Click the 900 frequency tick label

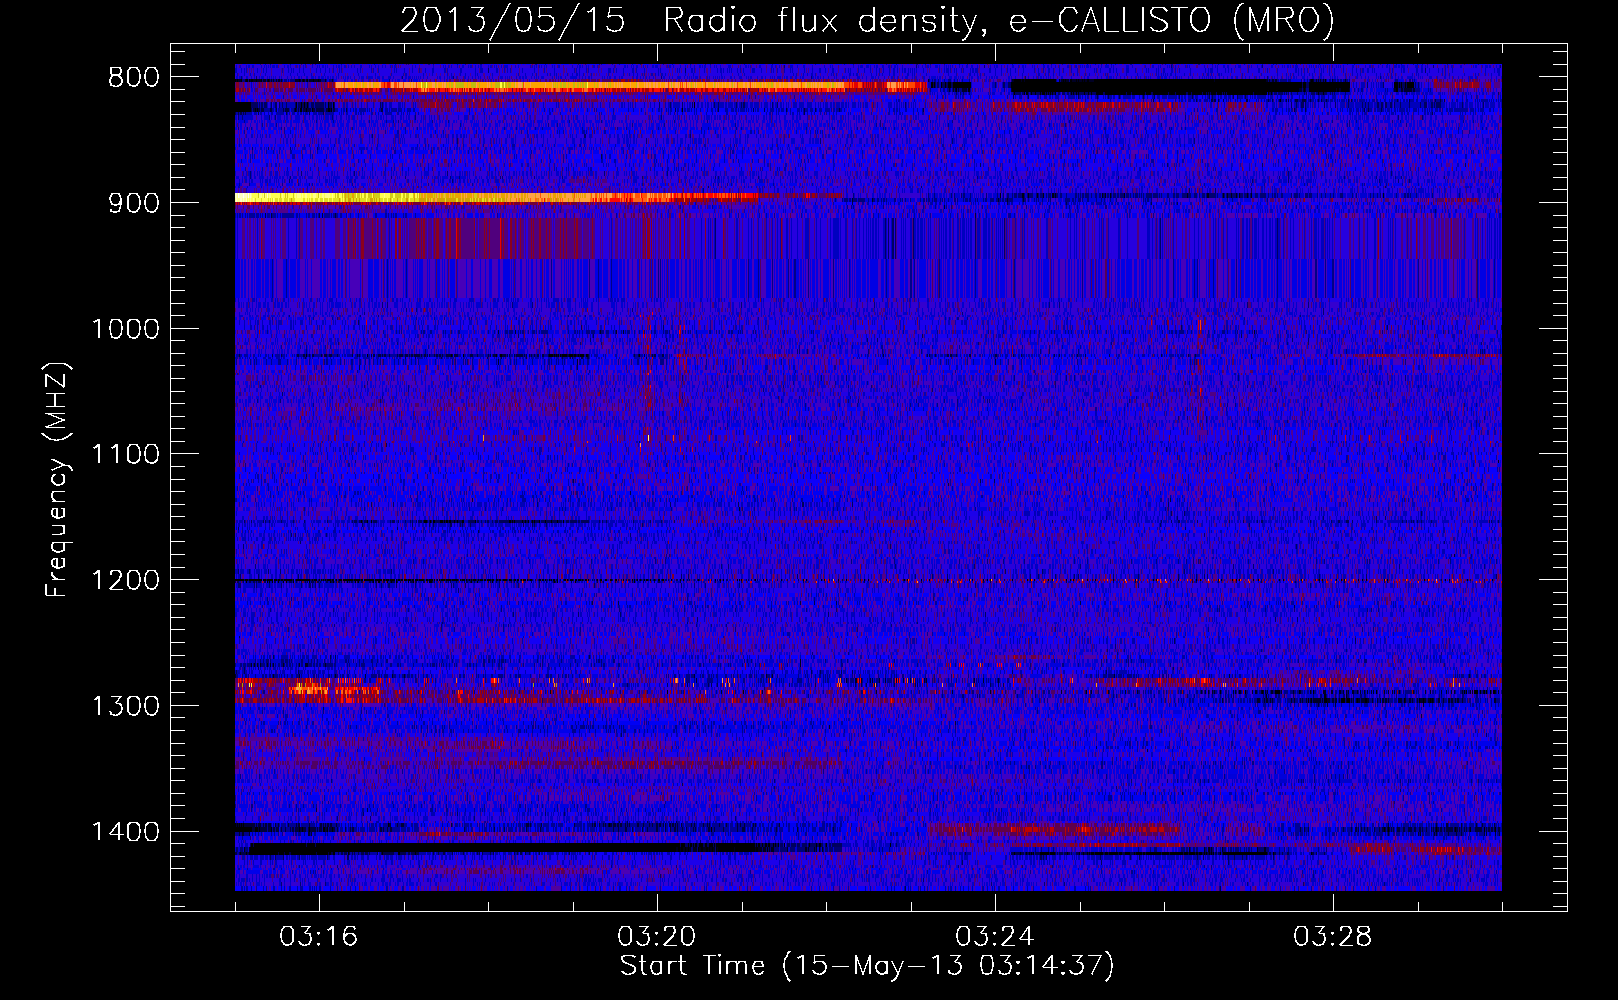click(134, 203)
